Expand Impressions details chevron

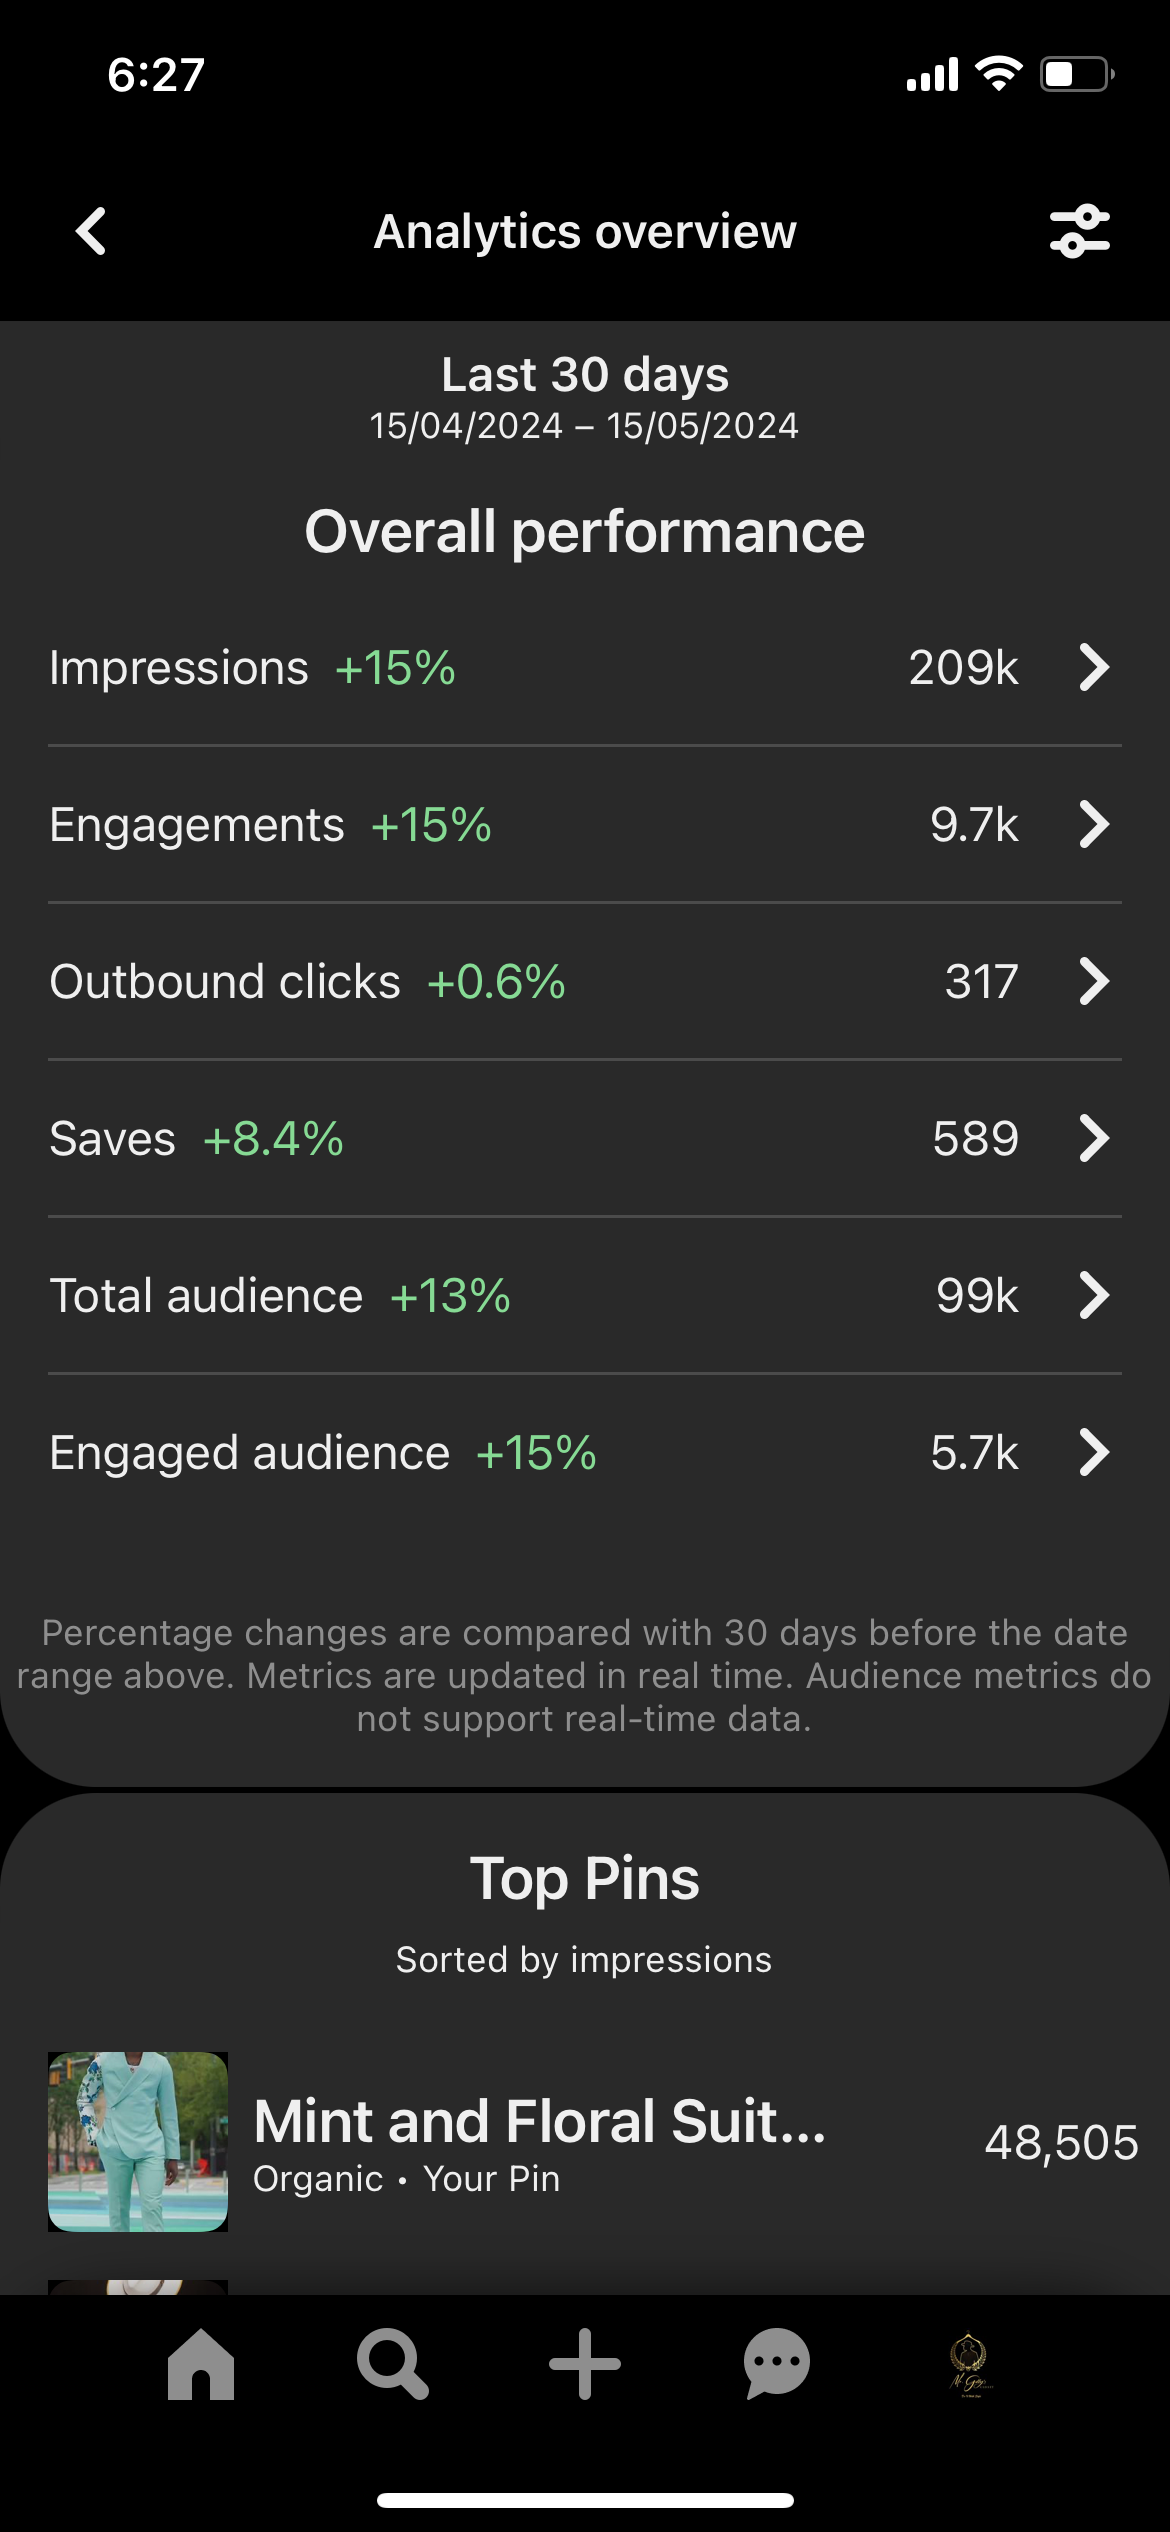(1094, 667)
